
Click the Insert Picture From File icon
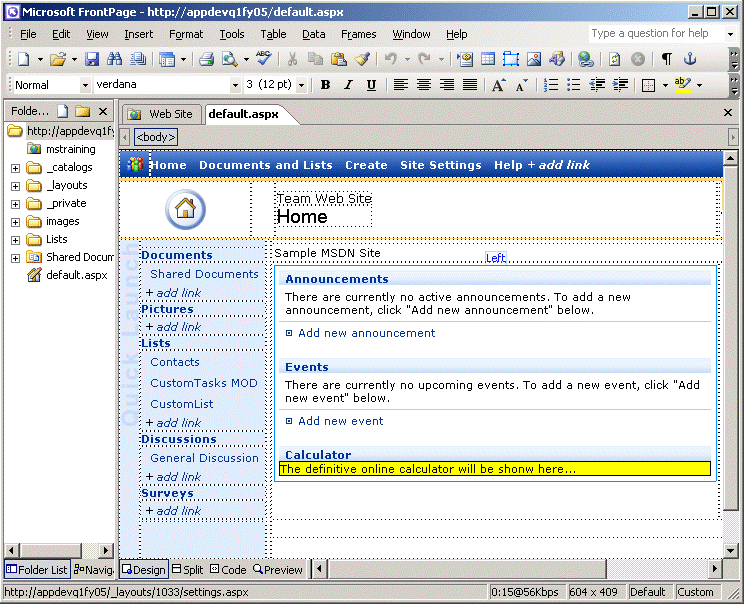click(534, 59)
